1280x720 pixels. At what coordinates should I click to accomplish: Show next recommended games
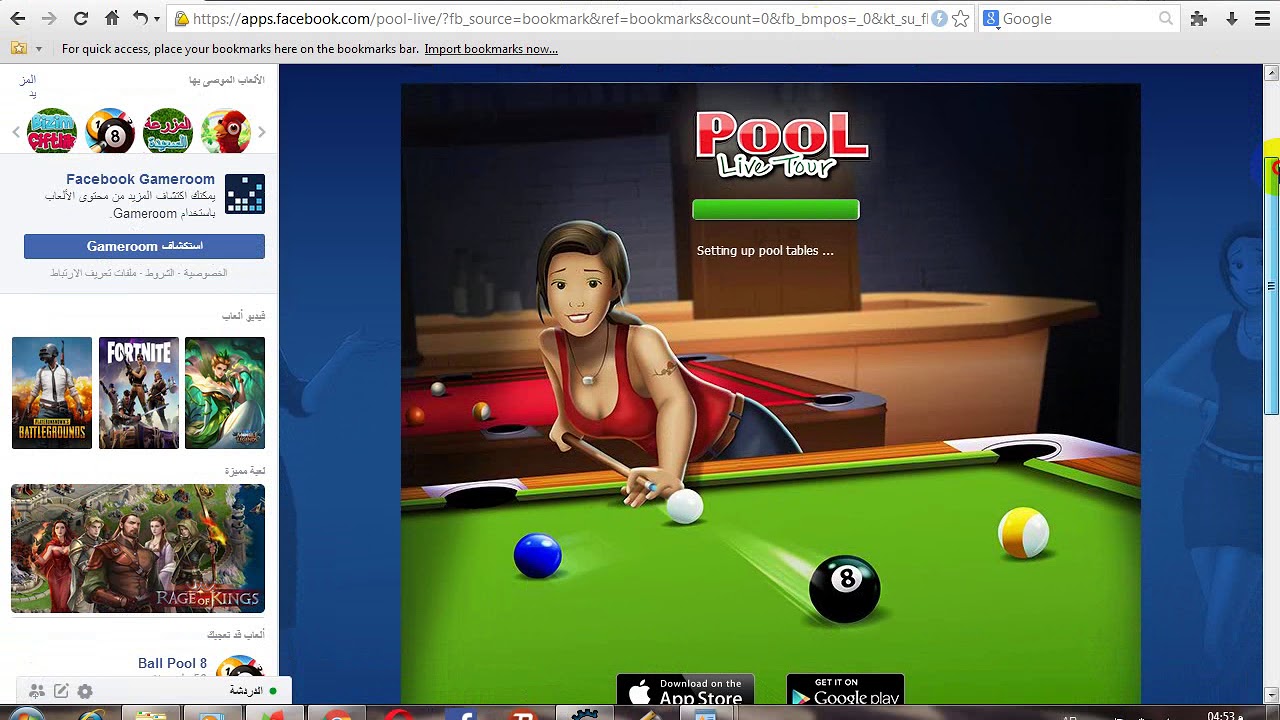coord(262,132)
